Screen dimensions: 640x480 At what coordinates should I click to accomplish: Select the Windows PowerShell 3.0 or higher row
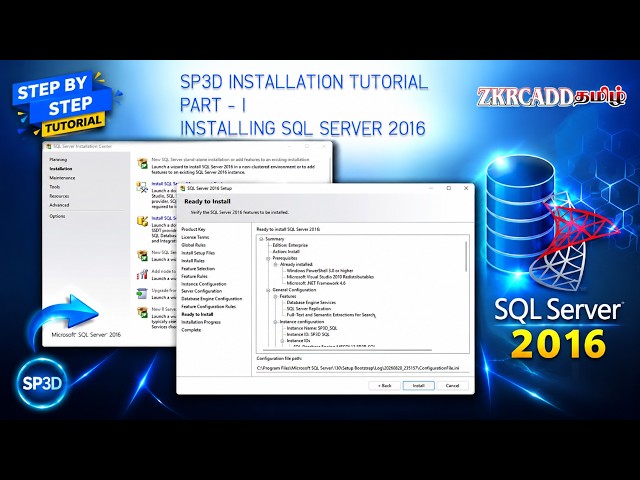[320, 271]
